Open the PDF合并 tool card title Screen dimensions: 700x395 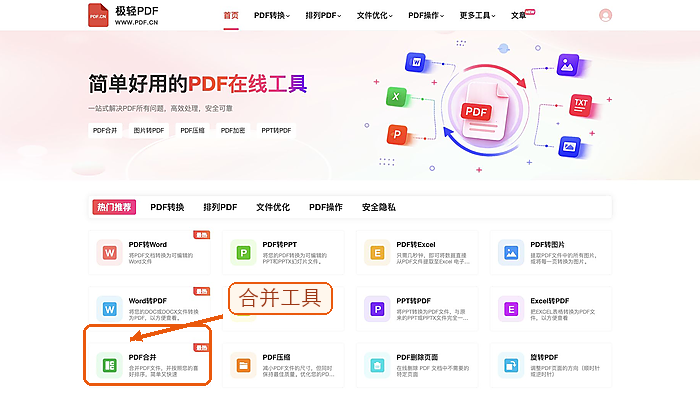click(x=142, y=357)
